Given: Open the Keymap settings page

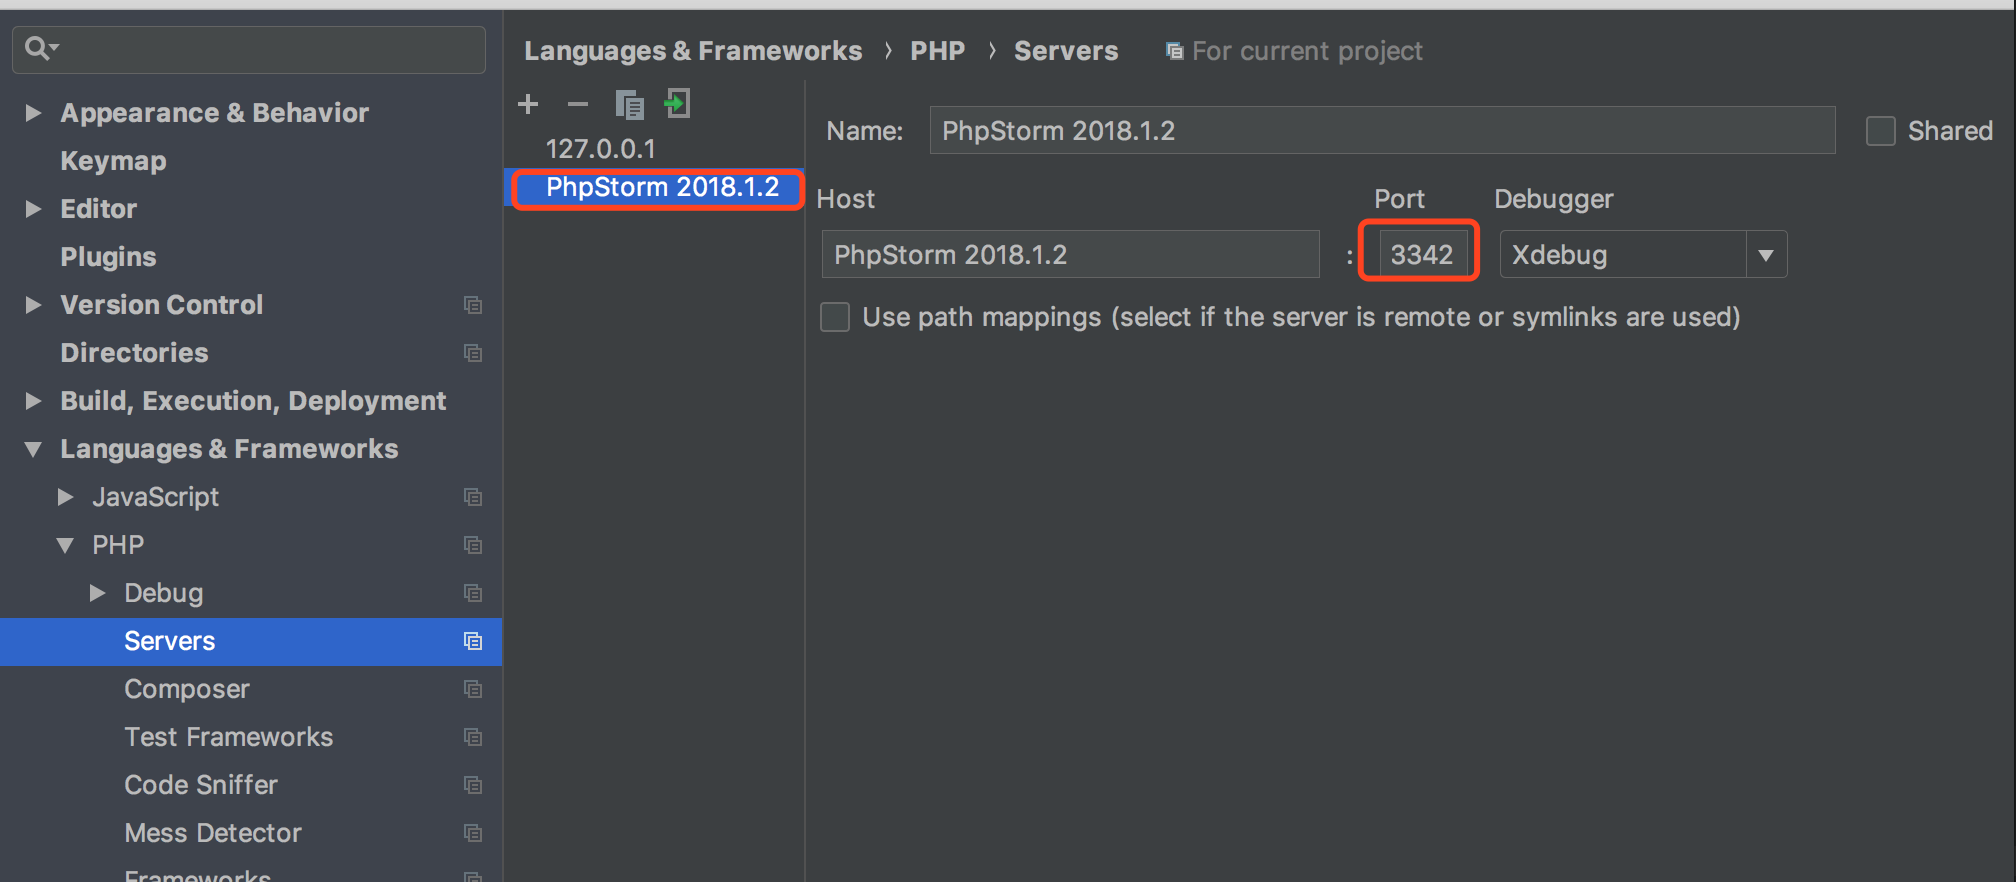Looking at the screenshot, I should click(x=113, y=161).
